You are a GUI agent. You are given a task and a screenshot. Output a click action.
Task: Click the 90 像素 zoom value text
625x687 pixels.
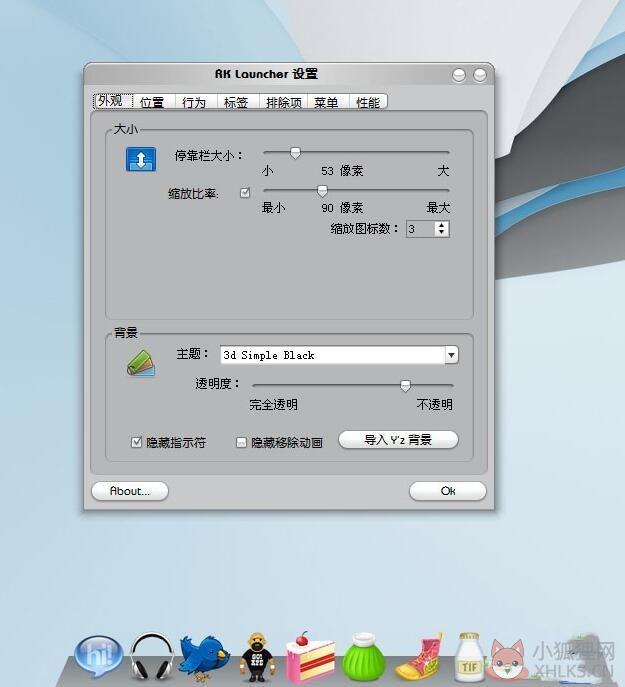click(342, 208)
